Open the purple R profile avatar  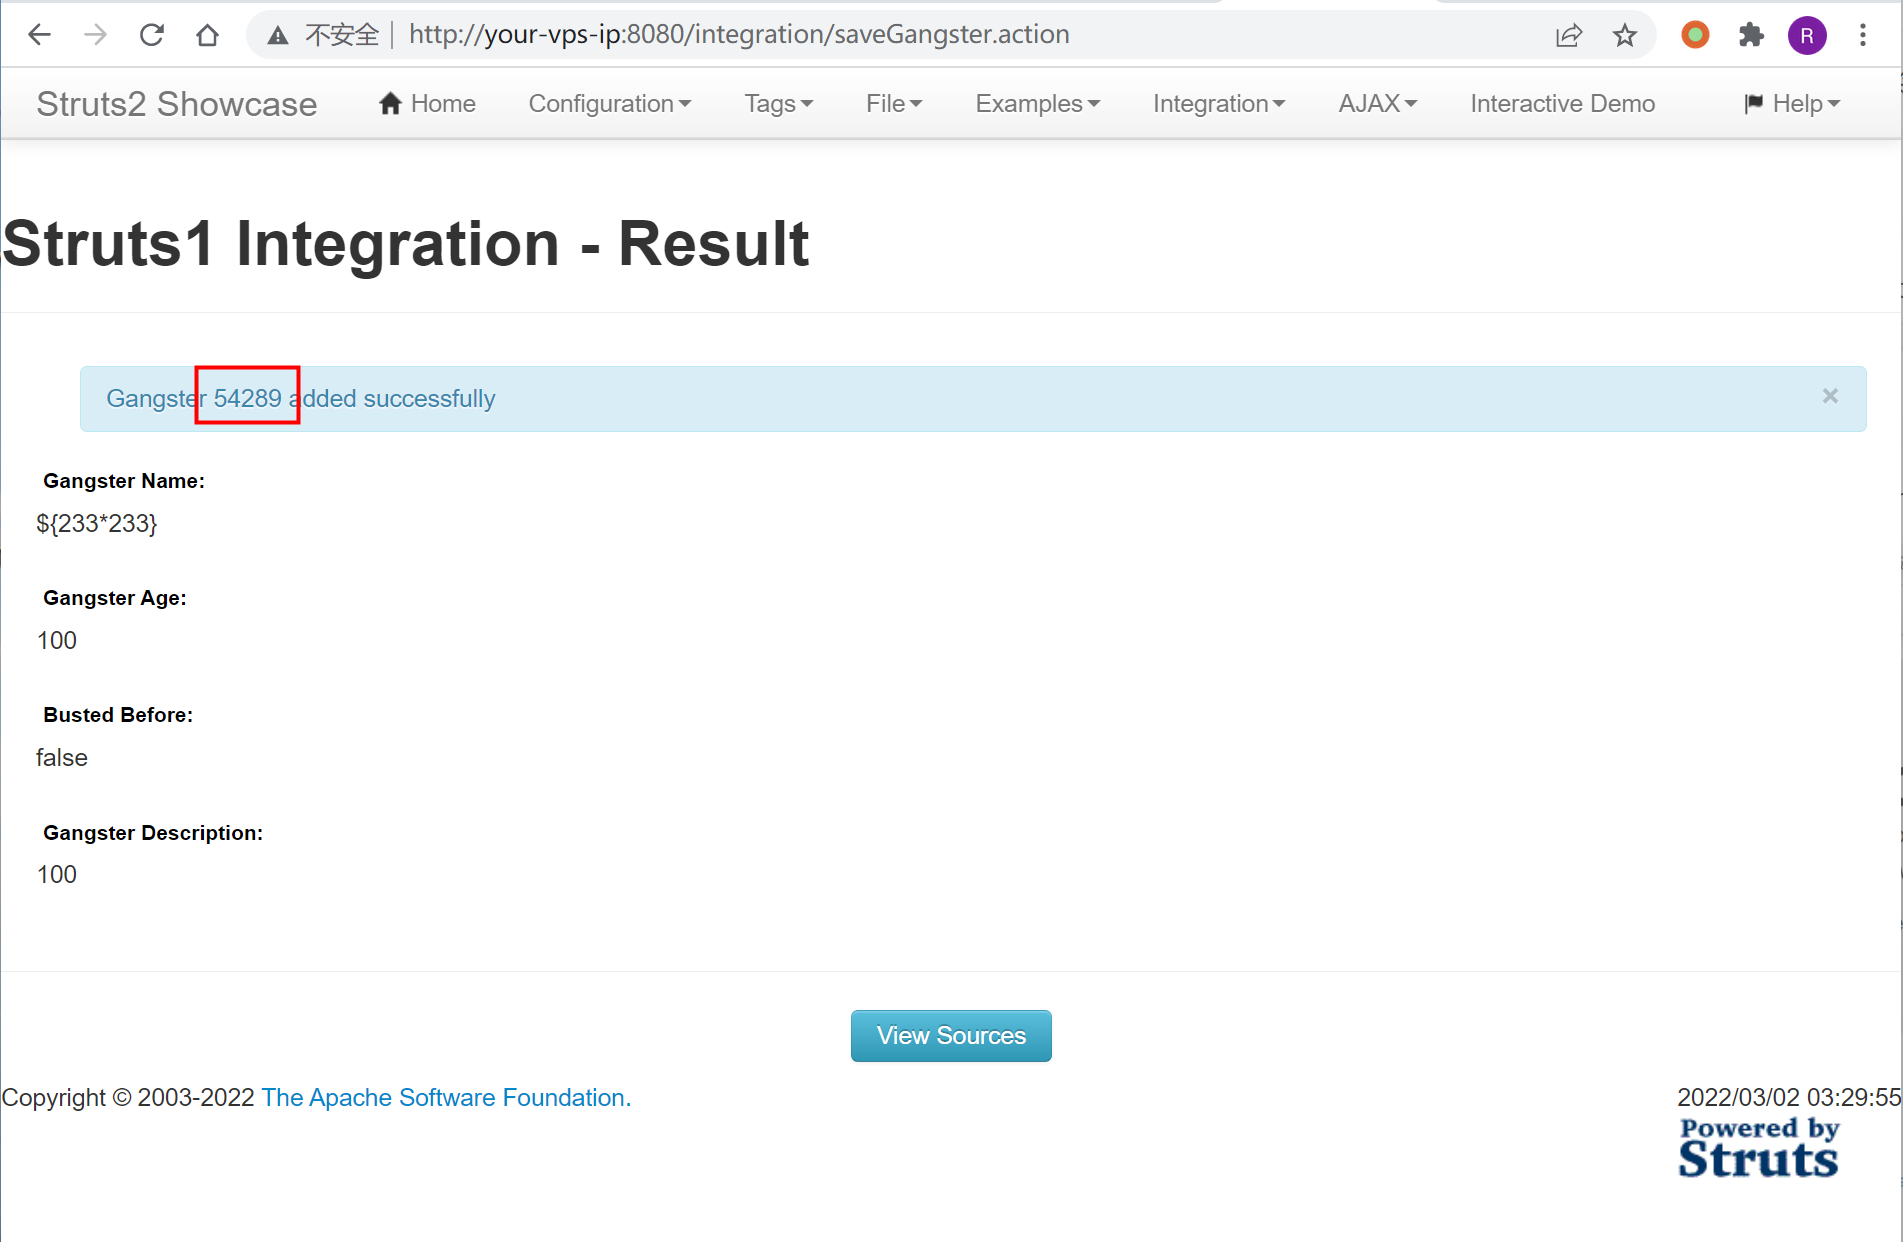[x=1806, y=36]
